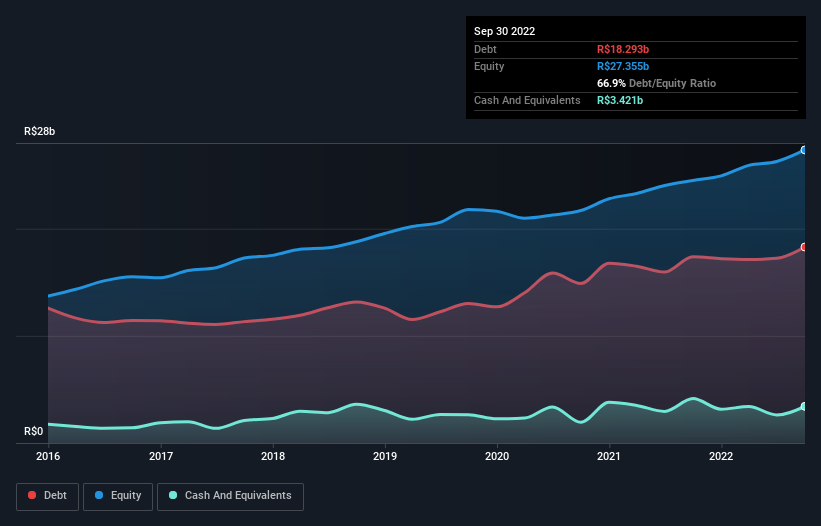Click the R$18.293b debt value
821x526 pixels.
pos(623,49)
